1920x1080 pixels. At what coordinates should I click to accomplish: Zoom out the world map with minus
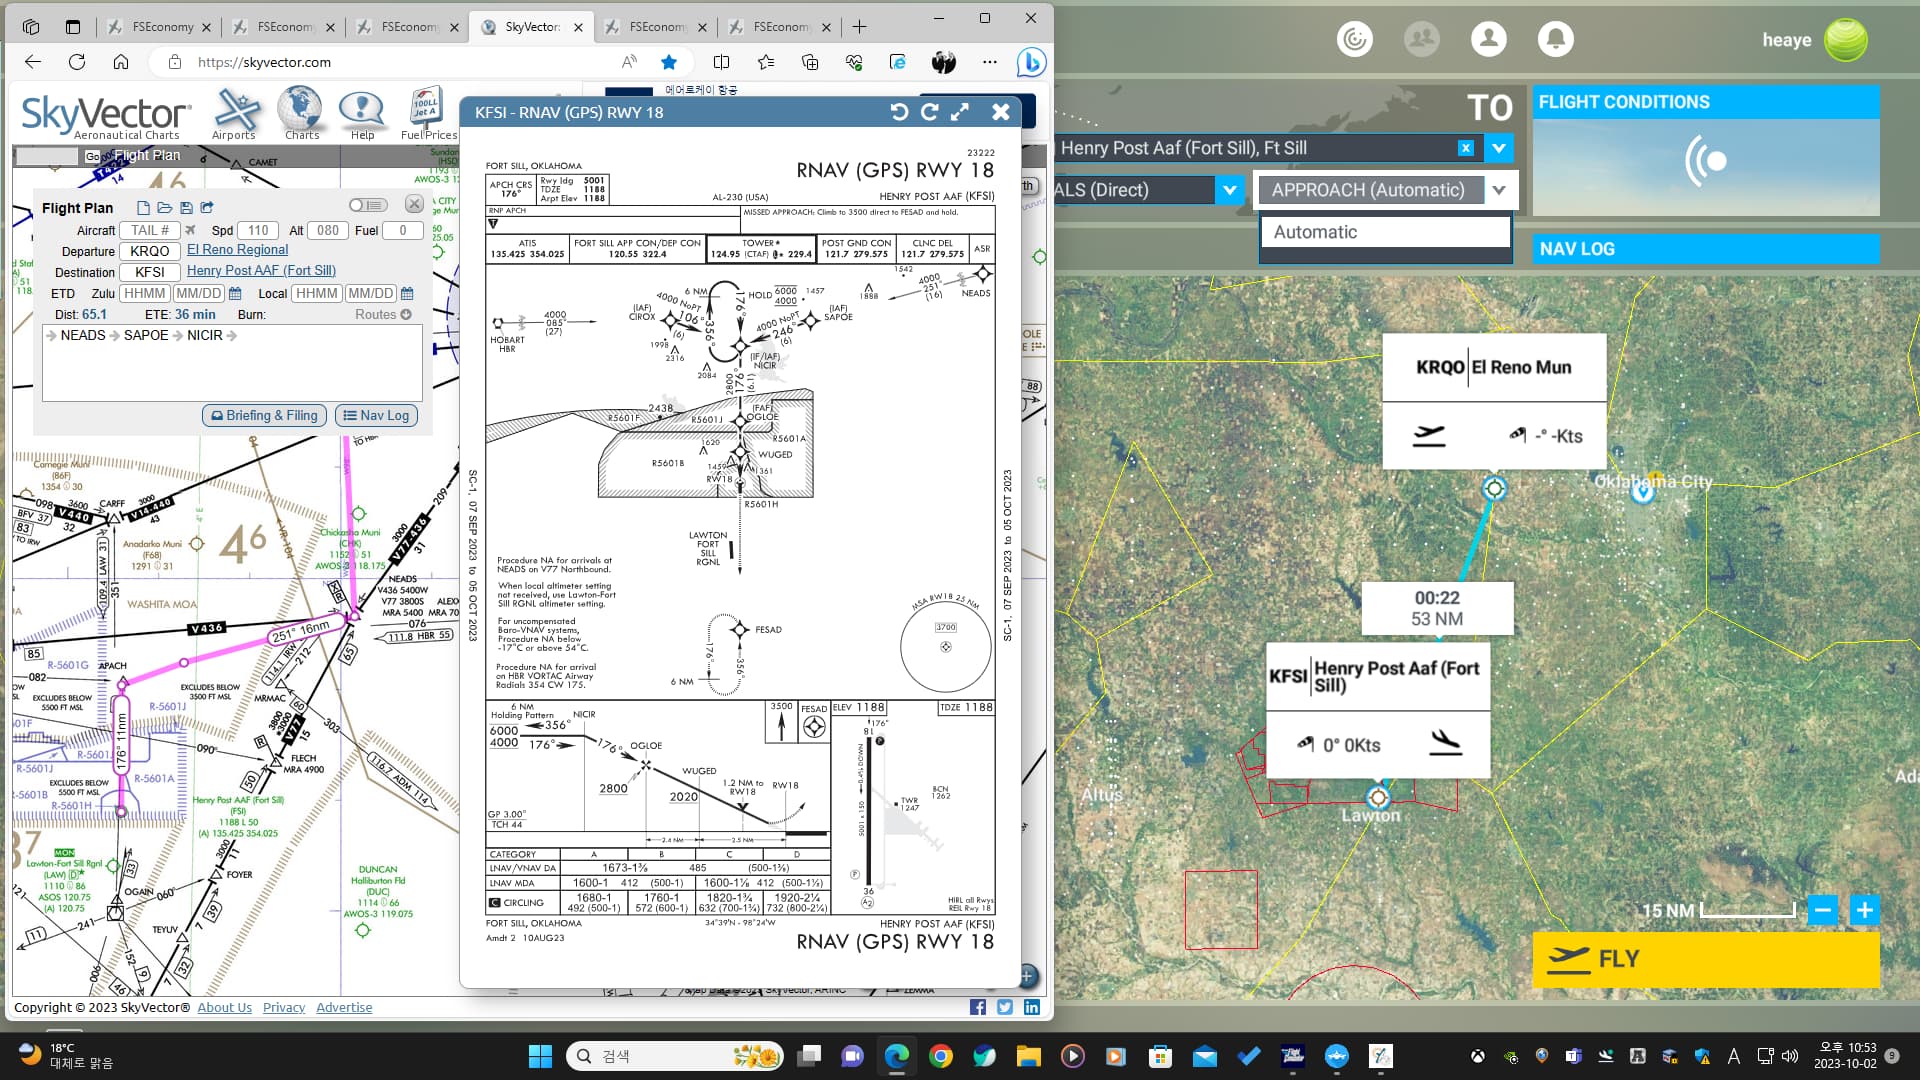[x=1823, y=911]
